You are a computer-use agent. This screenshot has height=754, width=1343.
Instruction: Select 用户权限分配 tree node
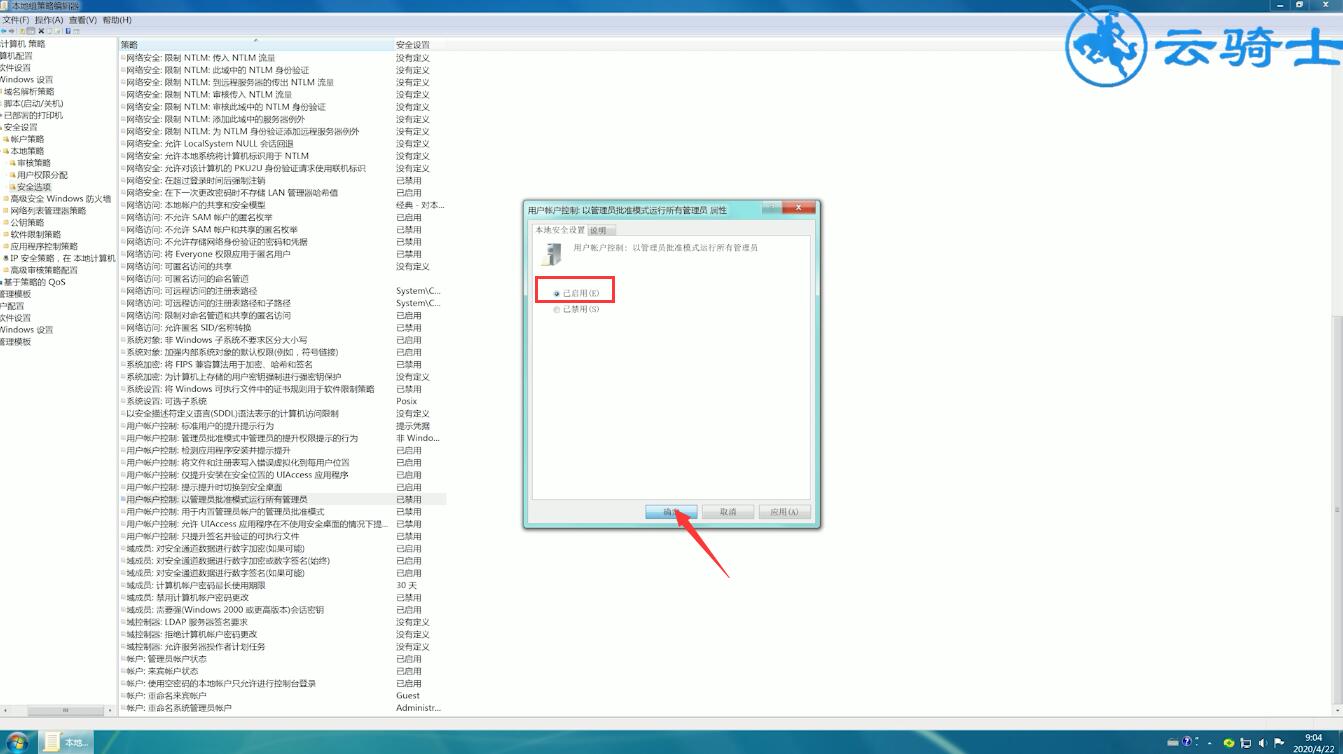(x=42, y=175)
